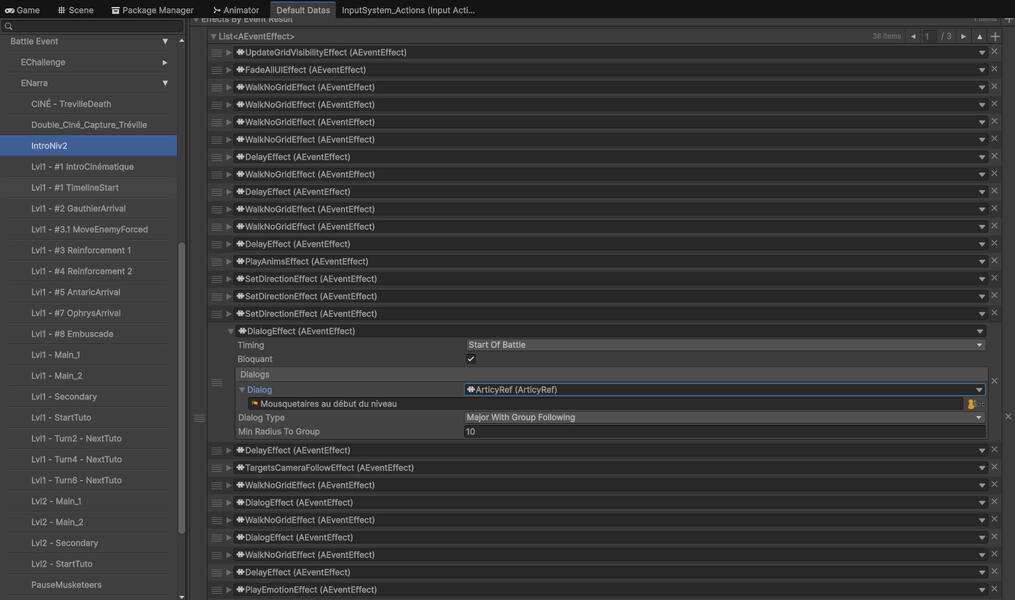This screenshot has width=1015, height=600.
Task: Select Lvl1 - #8 Embuscade in the sidebar
Action: (72, 334)
